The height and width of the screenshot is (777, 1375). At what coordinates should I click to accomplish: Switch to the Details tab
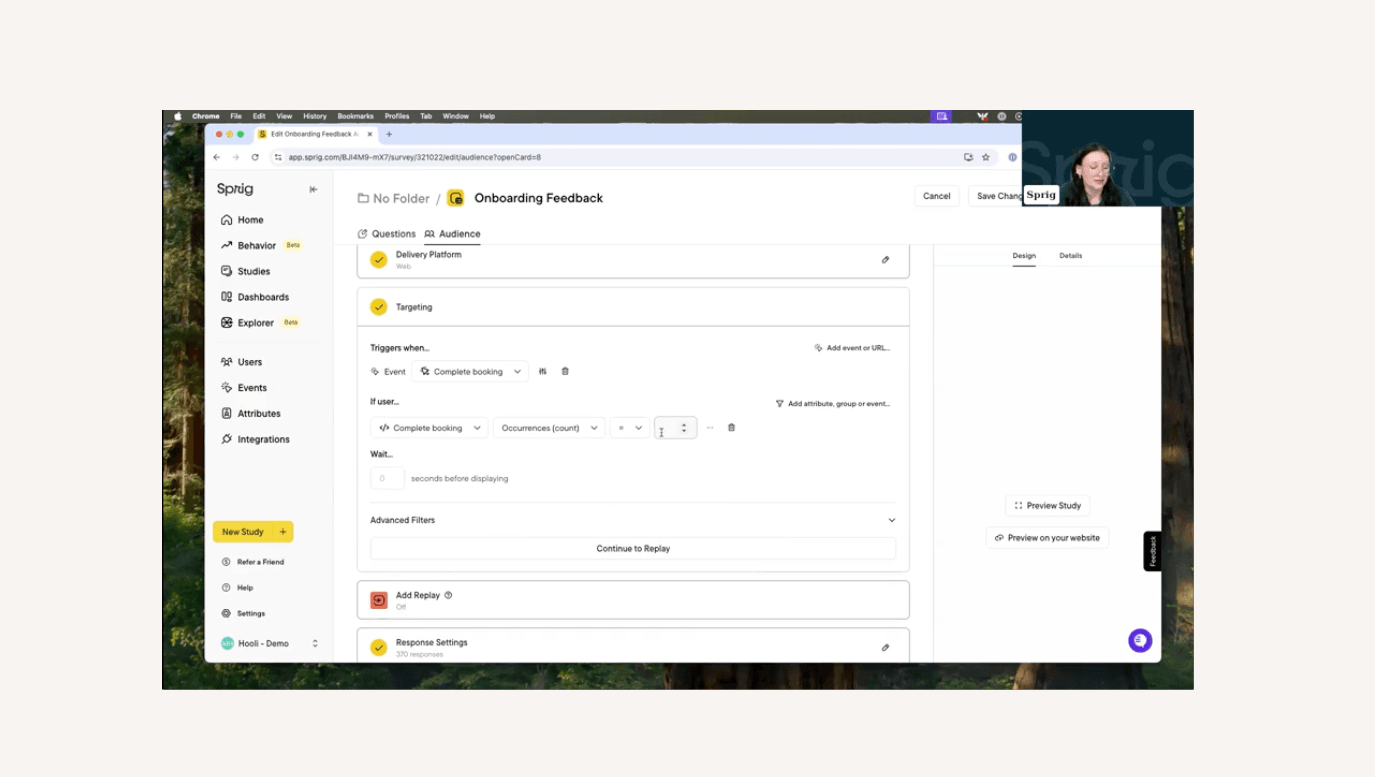coord(1070,256)
